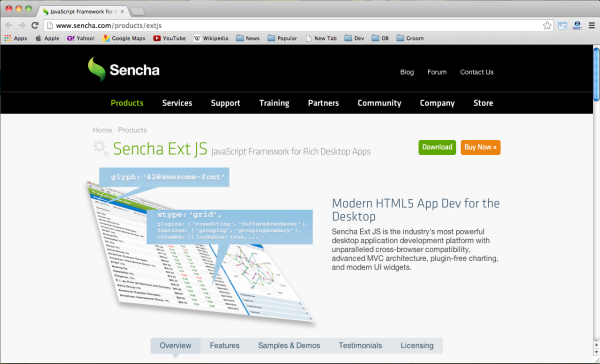
Task: Switch to the Overview tab
Action: [x=175, y=346]
